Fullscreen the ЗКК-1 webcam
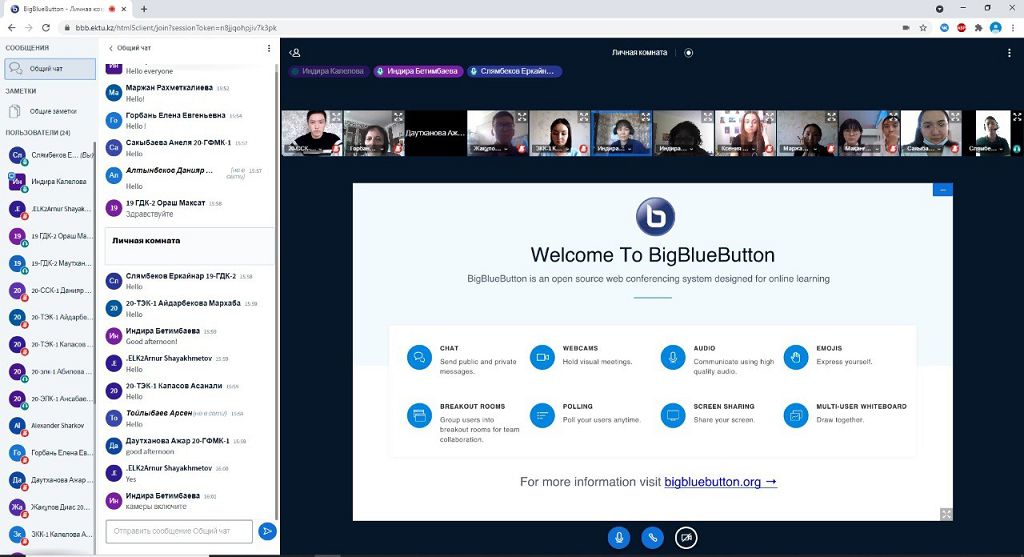This screenshot has width=1024, height=557. [x=583, y=117]
